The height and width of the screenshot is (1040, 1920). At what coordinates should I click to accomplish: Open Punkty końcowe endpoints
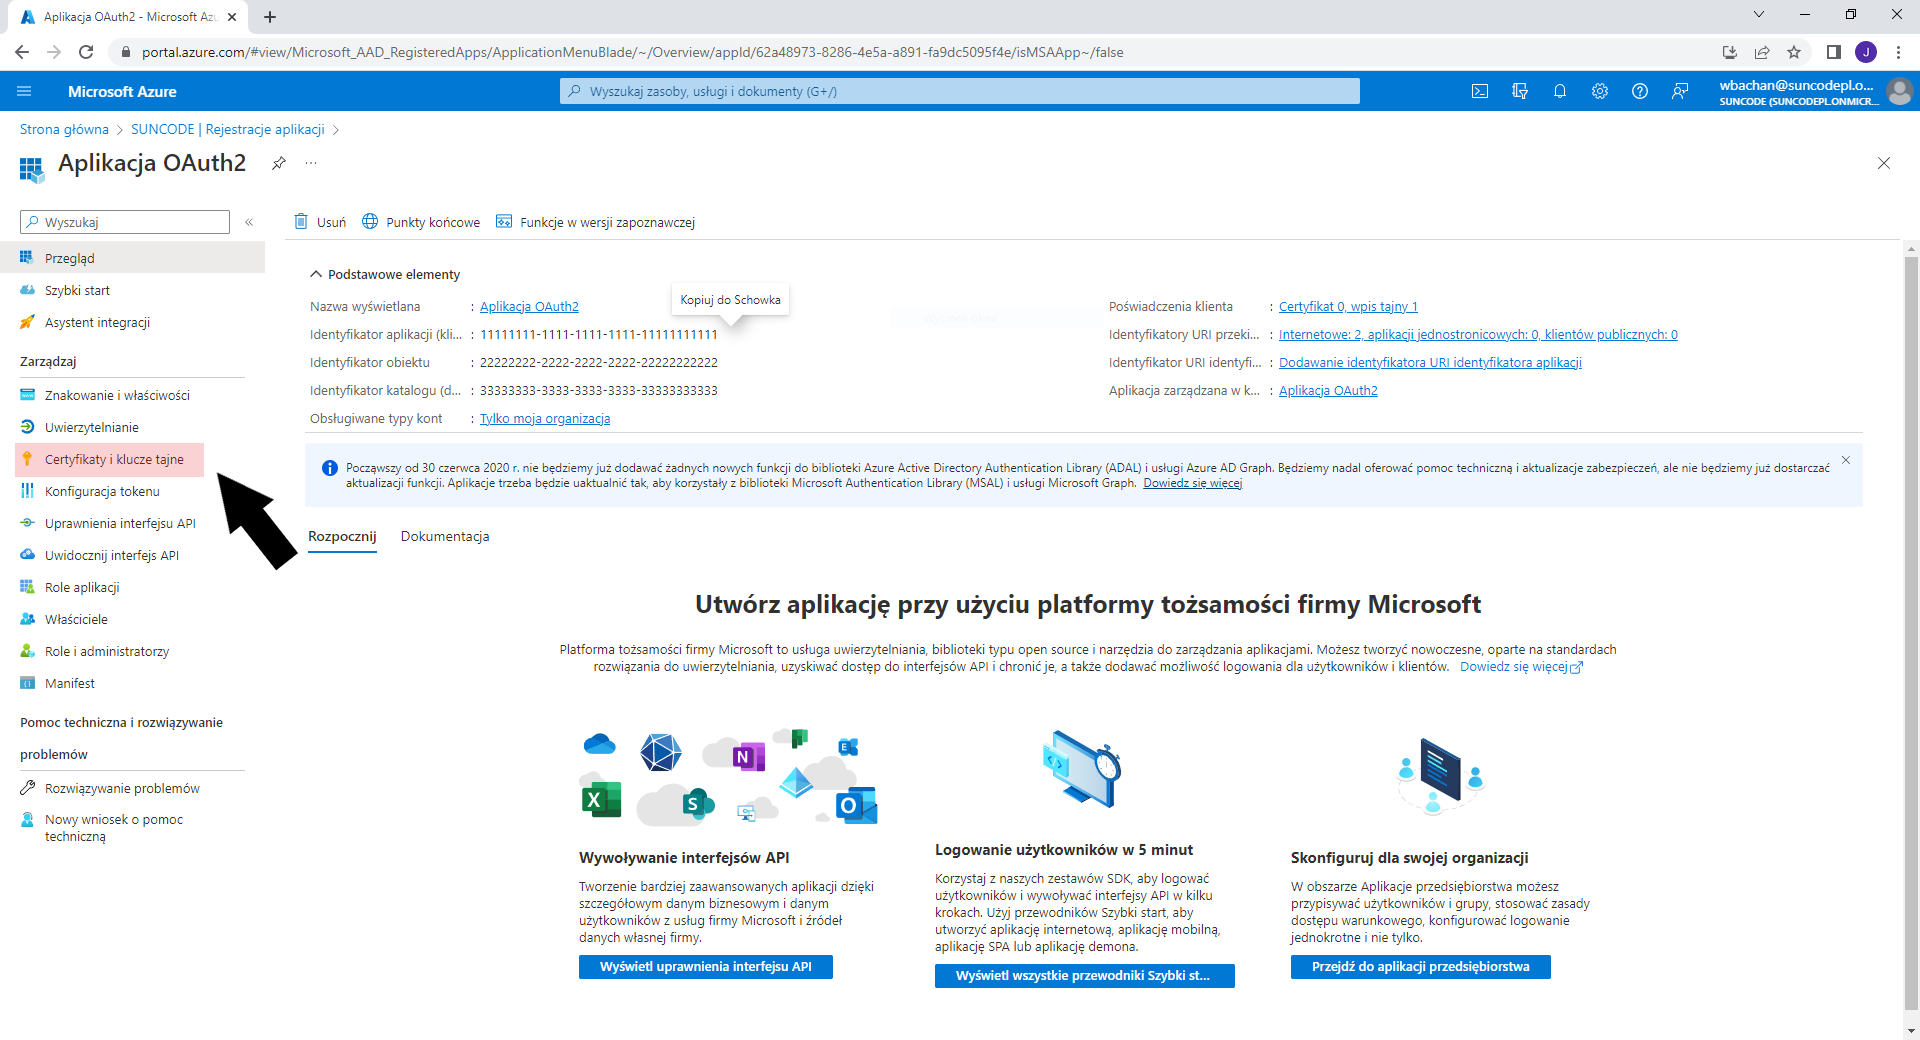tap(421, 222)
